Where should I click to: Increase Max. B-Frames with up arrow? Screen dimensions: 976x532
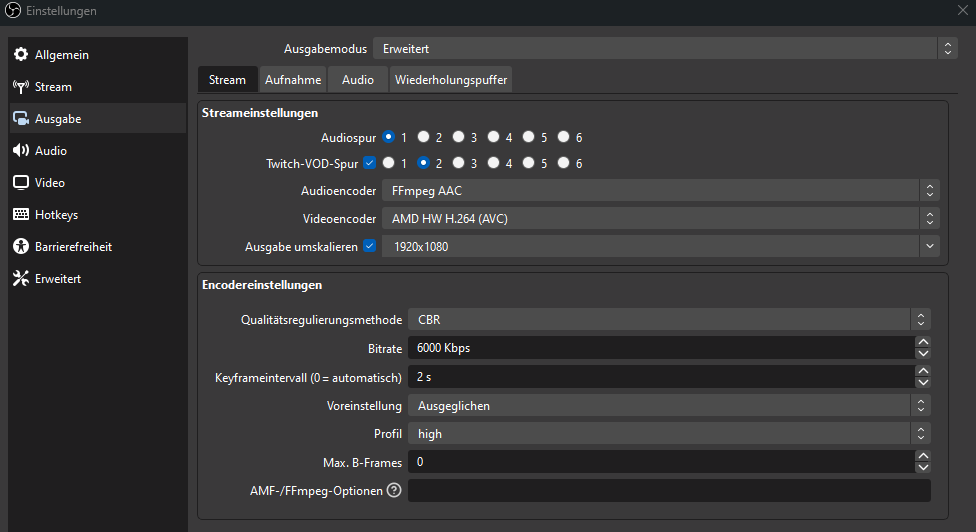click(x=923, y=456)
